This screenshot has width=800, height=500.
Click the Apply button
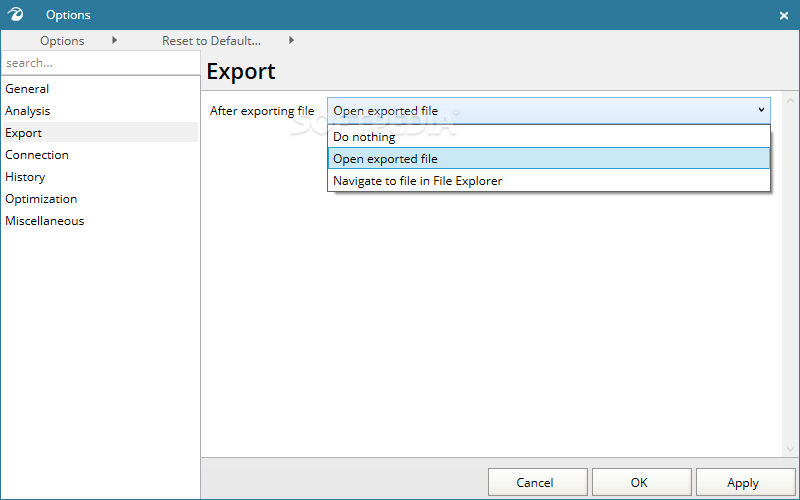(746, 483)
